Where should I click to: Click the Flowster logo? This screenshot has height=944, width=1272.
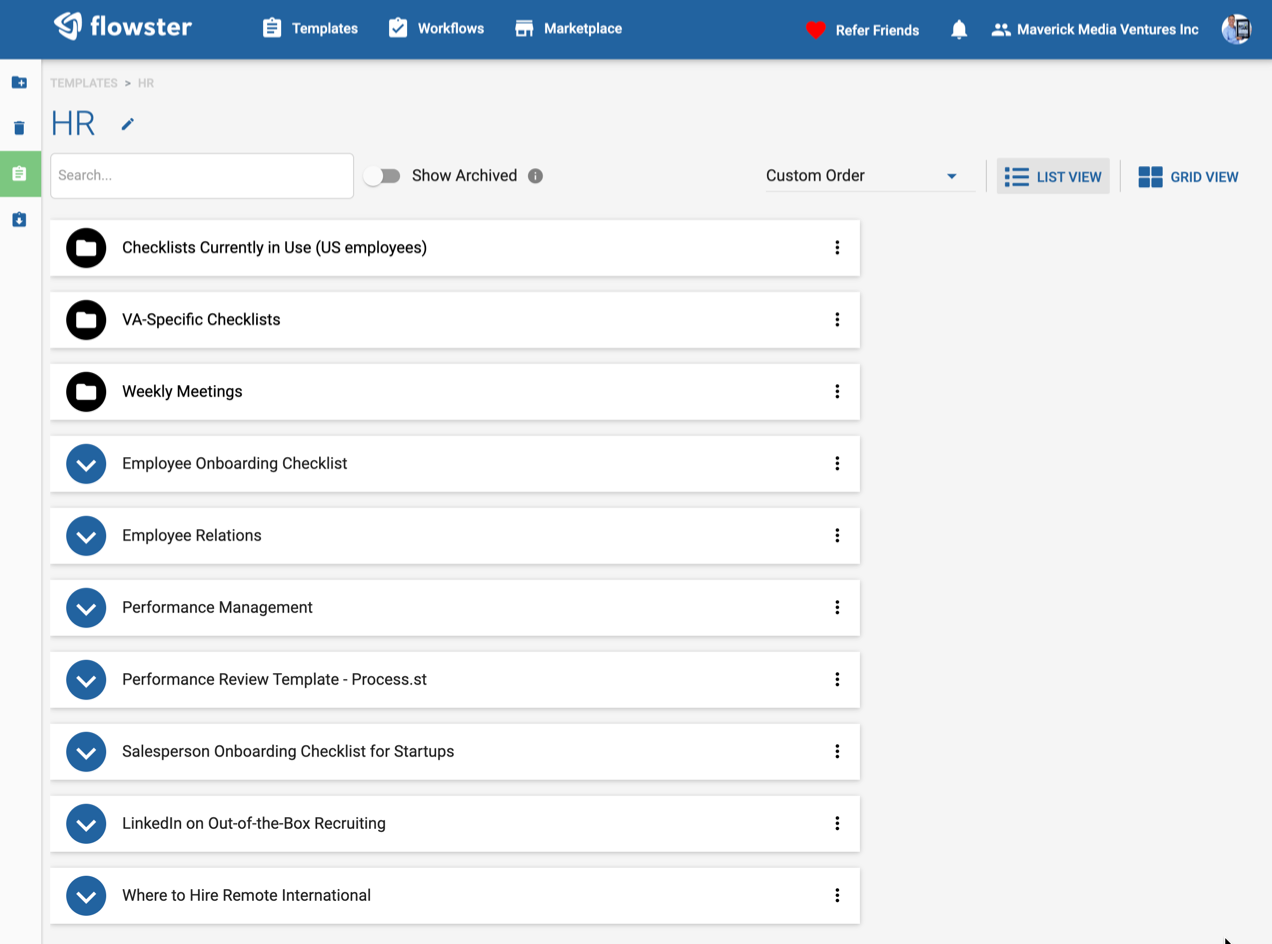click(122, 27)
